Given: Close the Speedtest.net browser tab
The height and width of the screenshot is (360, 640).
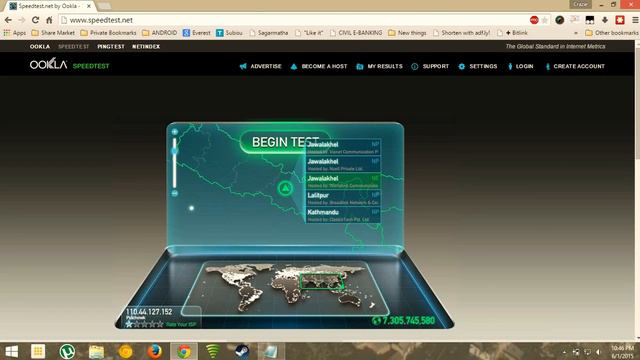Looking at the screenshot, I should [x=89, y=6].
